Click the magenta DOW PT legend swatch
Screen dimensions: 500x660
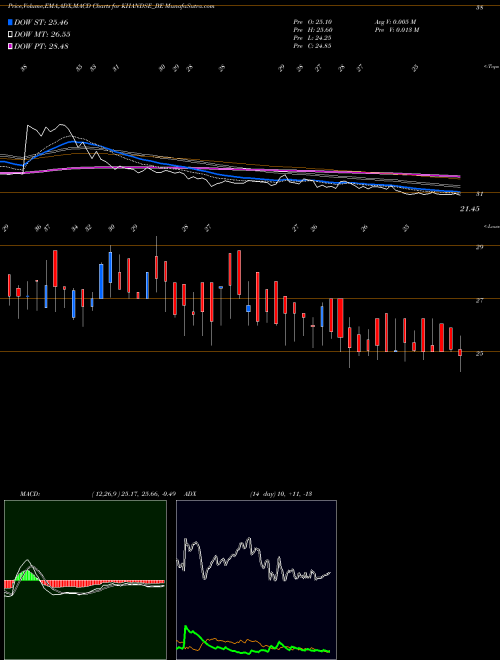tap(10, 46)
